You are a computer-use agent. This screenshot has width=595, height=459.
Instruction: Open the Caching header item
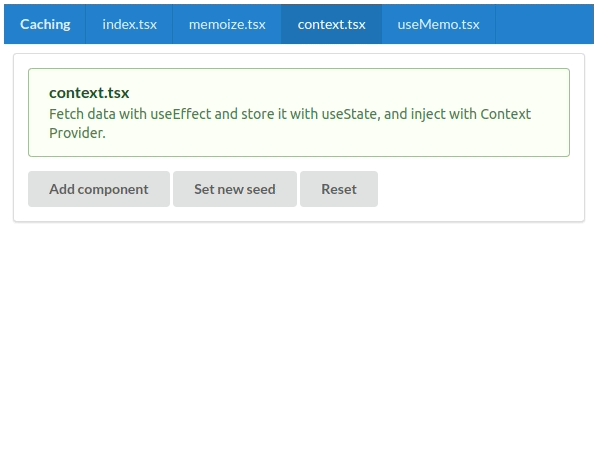[45, 24]
